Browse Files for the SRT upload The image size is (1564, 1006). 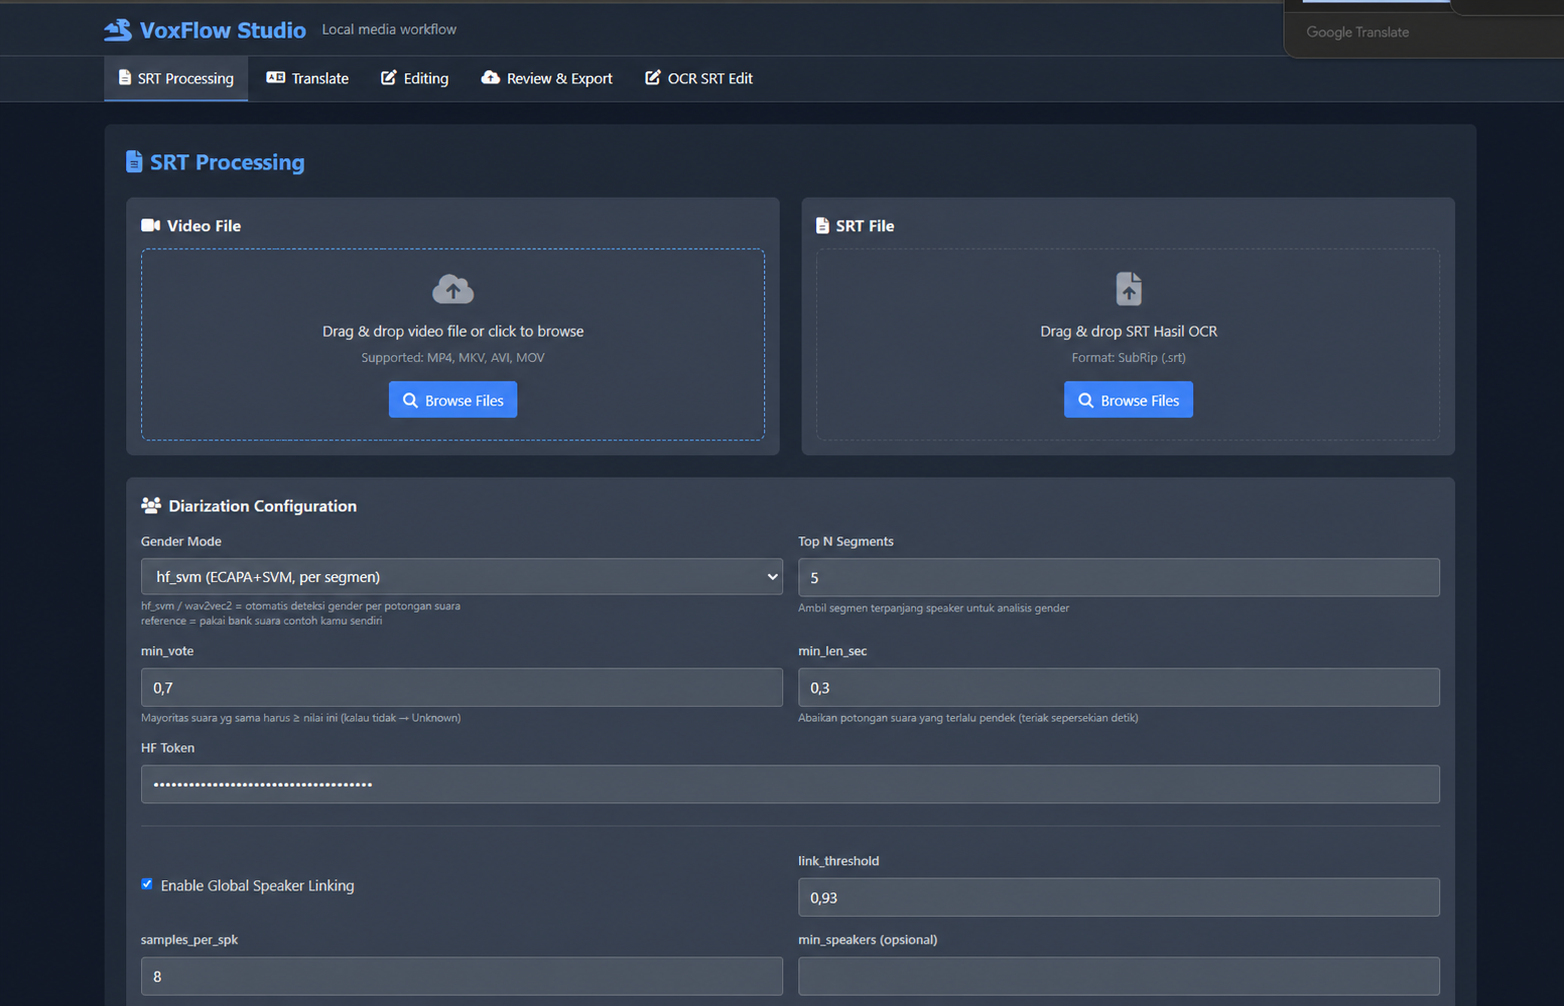click(1128, 400)
